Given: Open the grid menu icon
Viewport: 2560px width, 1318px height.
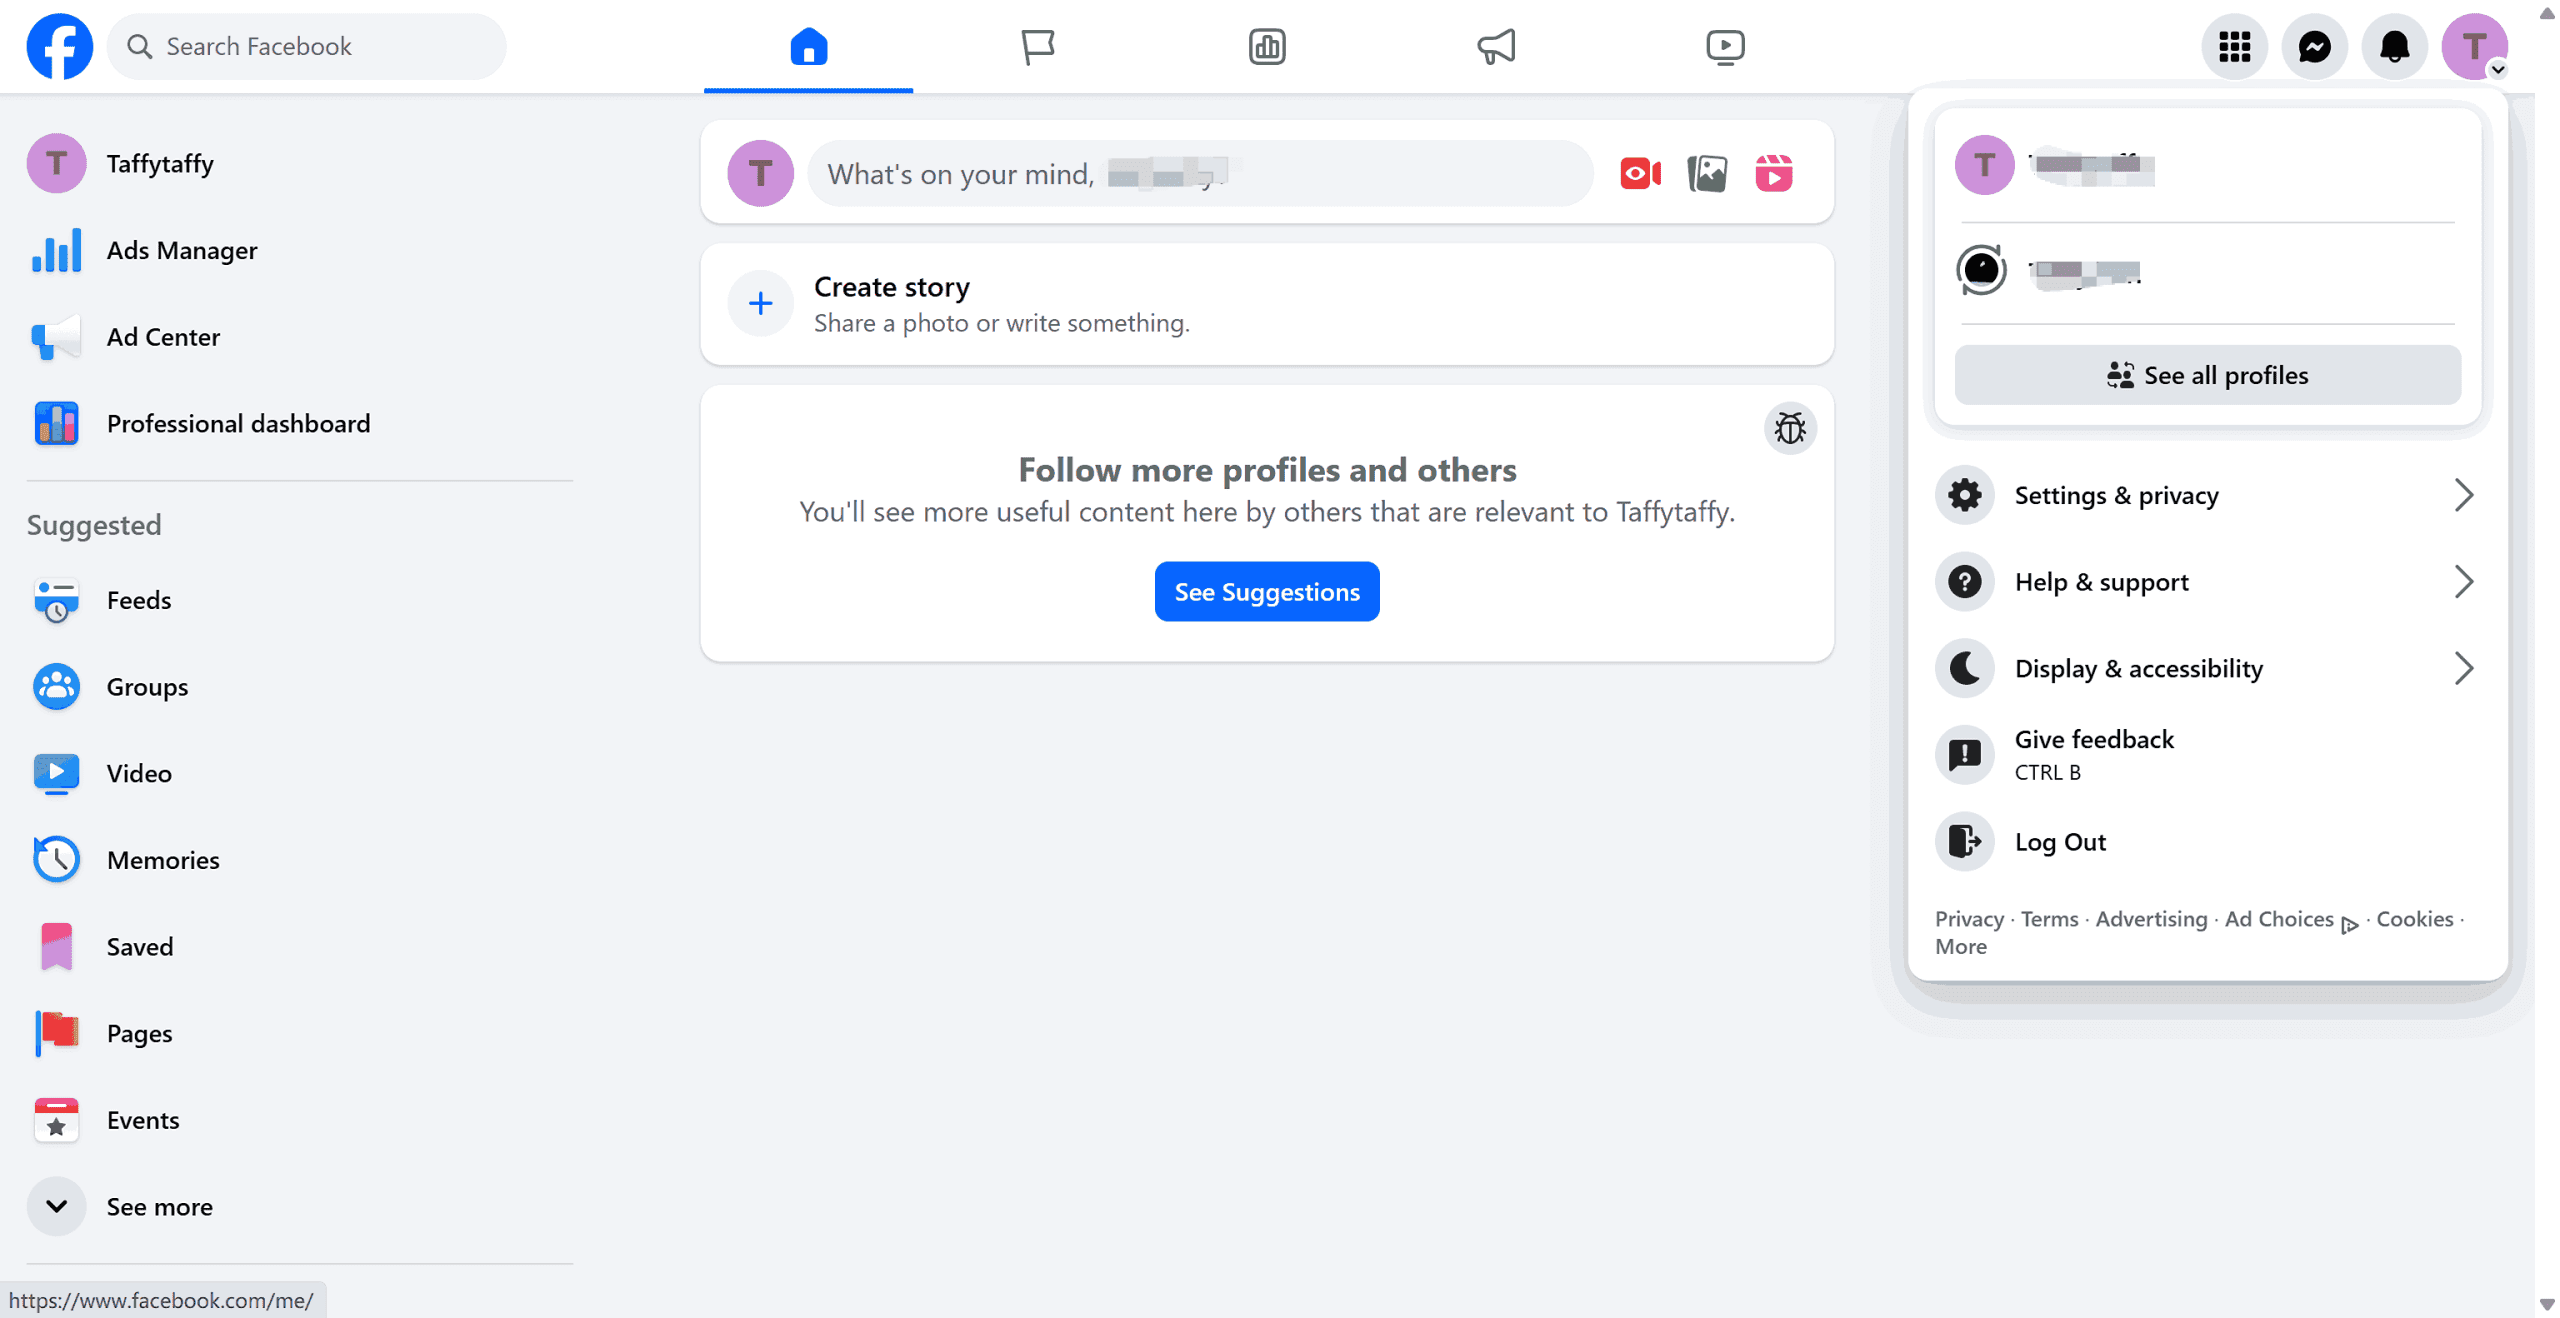Looking at the screenshot, I should pos(2234,47).
